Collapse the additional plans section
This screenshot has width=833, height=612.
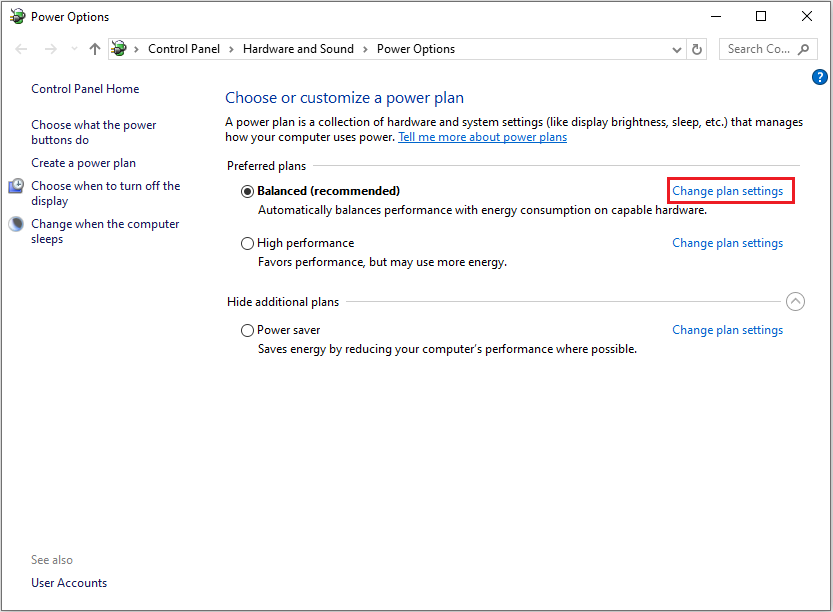(795, 302)
